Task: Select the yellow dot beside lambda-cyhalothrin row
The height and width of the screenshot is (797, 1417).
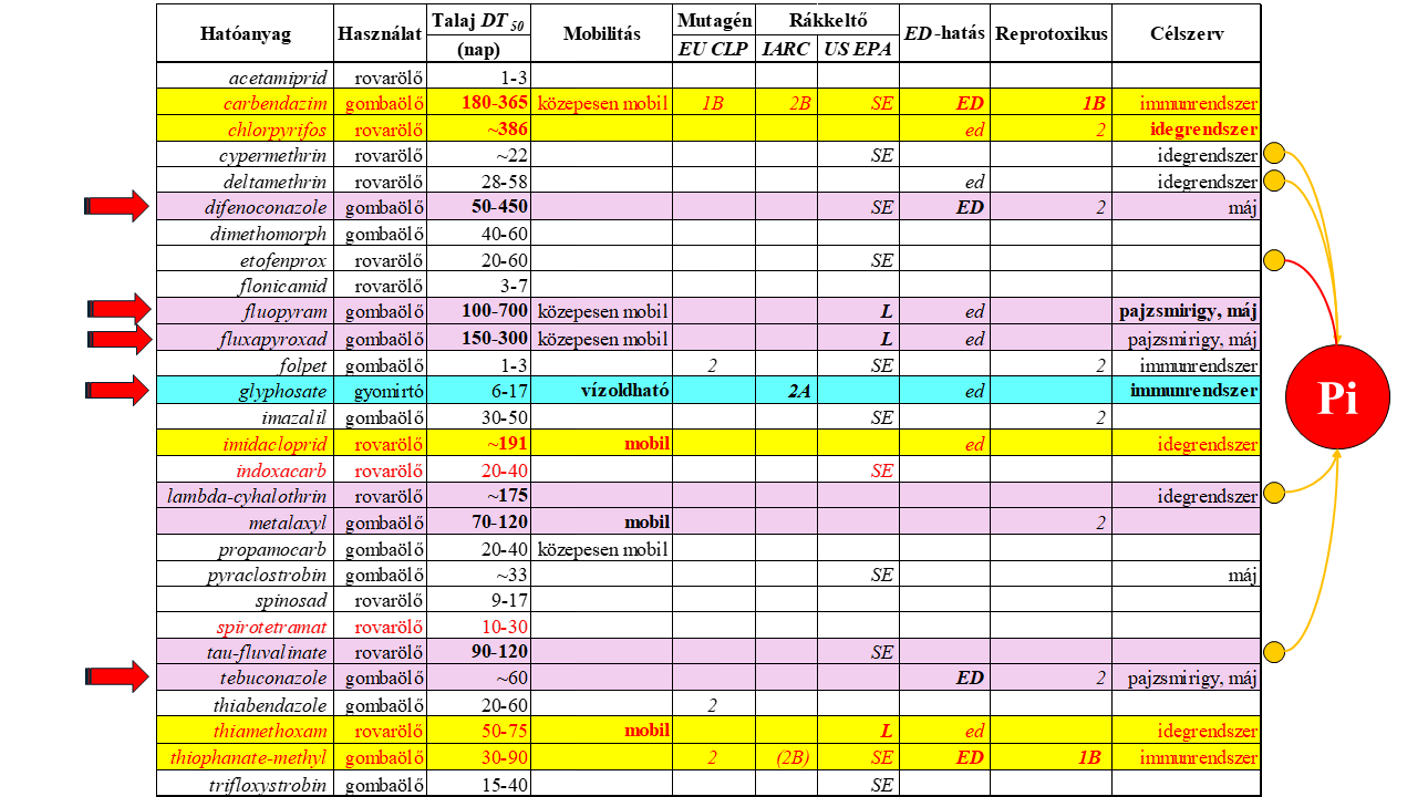Action: (1274, 492)
